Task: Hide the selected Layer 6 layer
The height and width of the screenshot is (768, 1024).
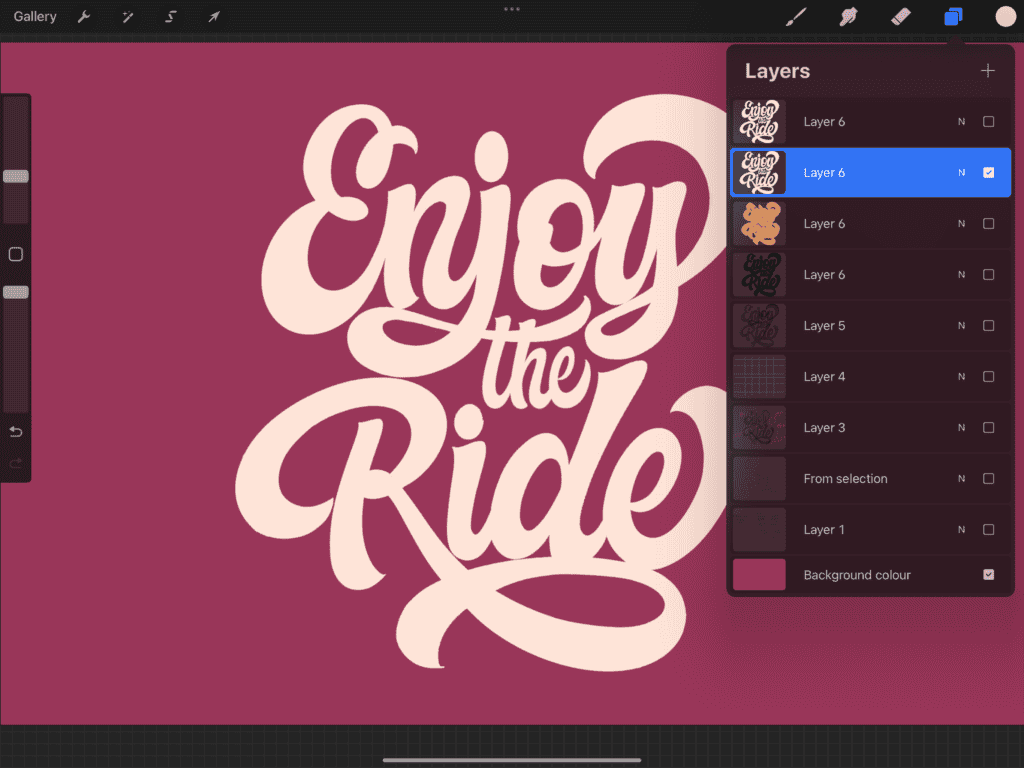Action: point(989,172)
